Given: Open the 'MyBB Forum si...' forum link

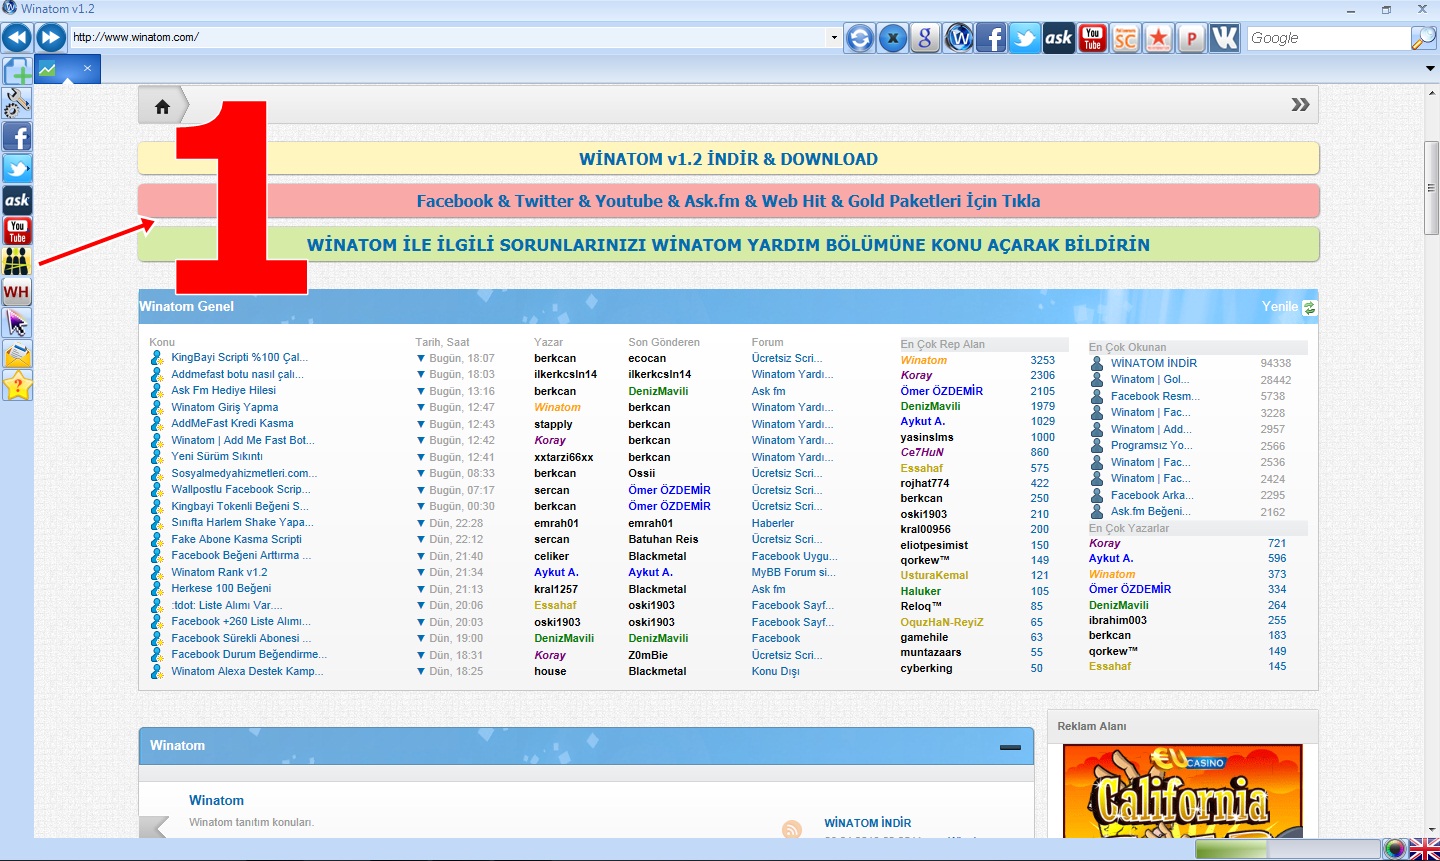Looking at the screenshot, I should click(x=793, y=573).
